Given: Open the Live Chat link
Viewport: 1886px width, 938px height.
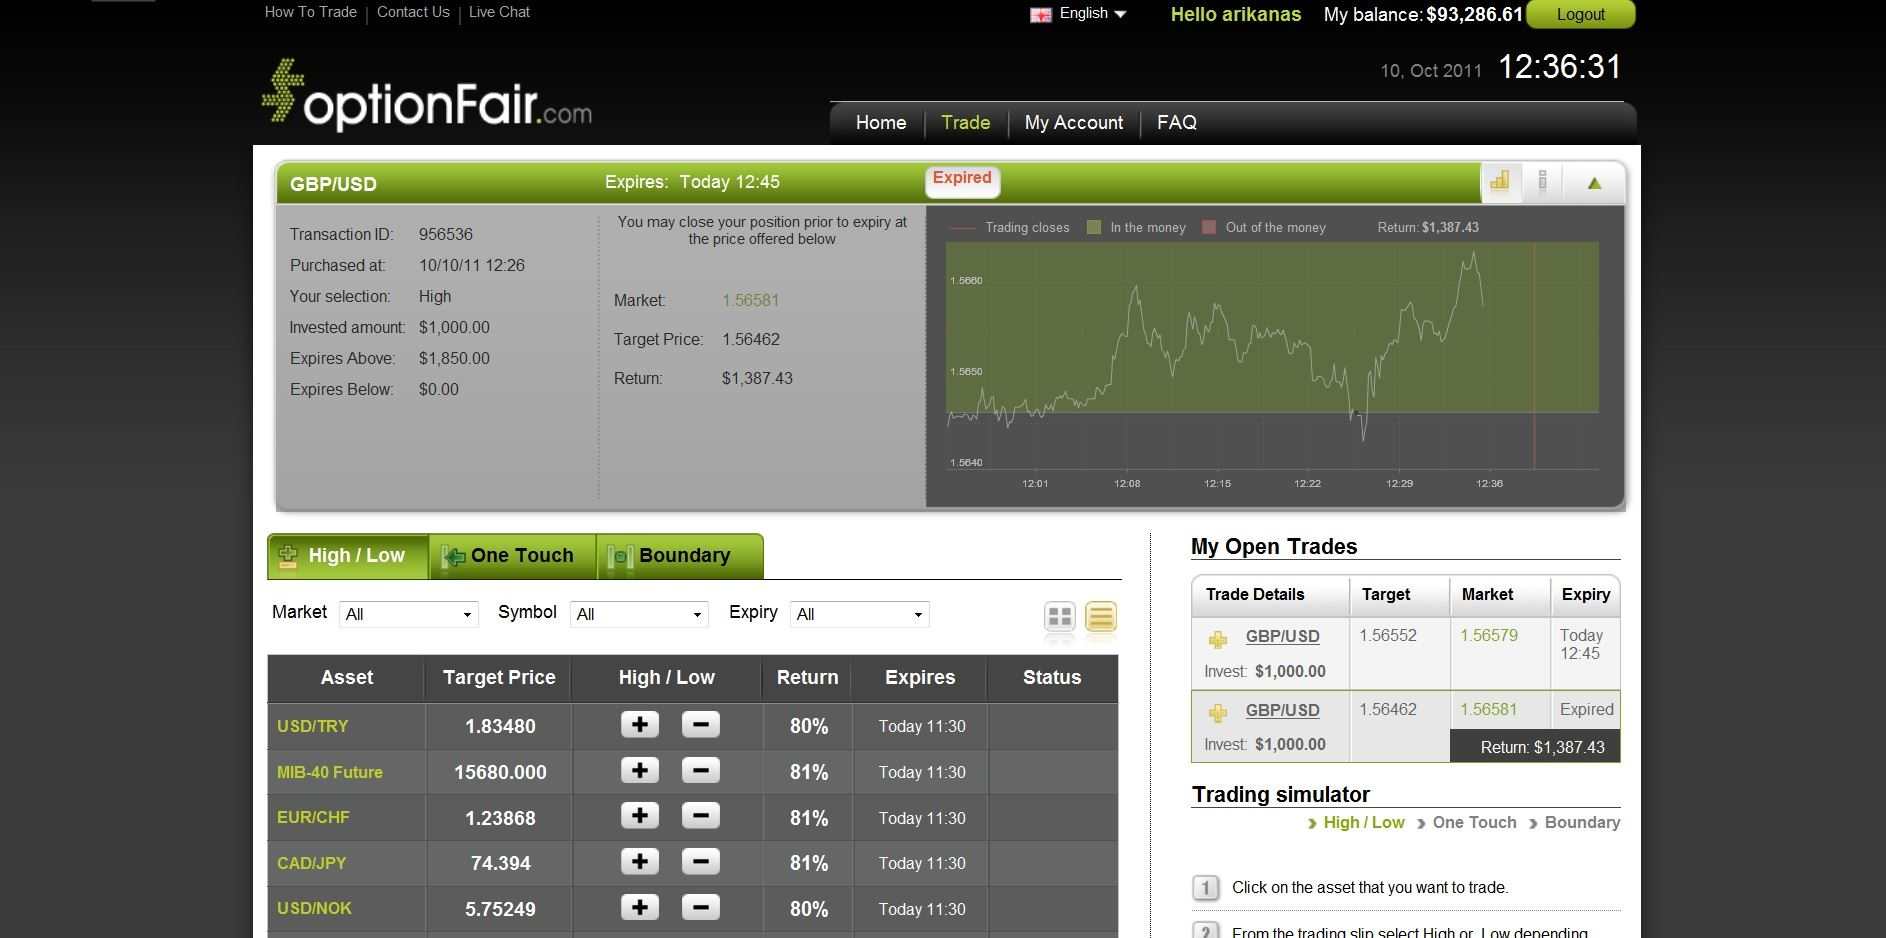Looking at the screenshot, I should [x=499, y=12].
